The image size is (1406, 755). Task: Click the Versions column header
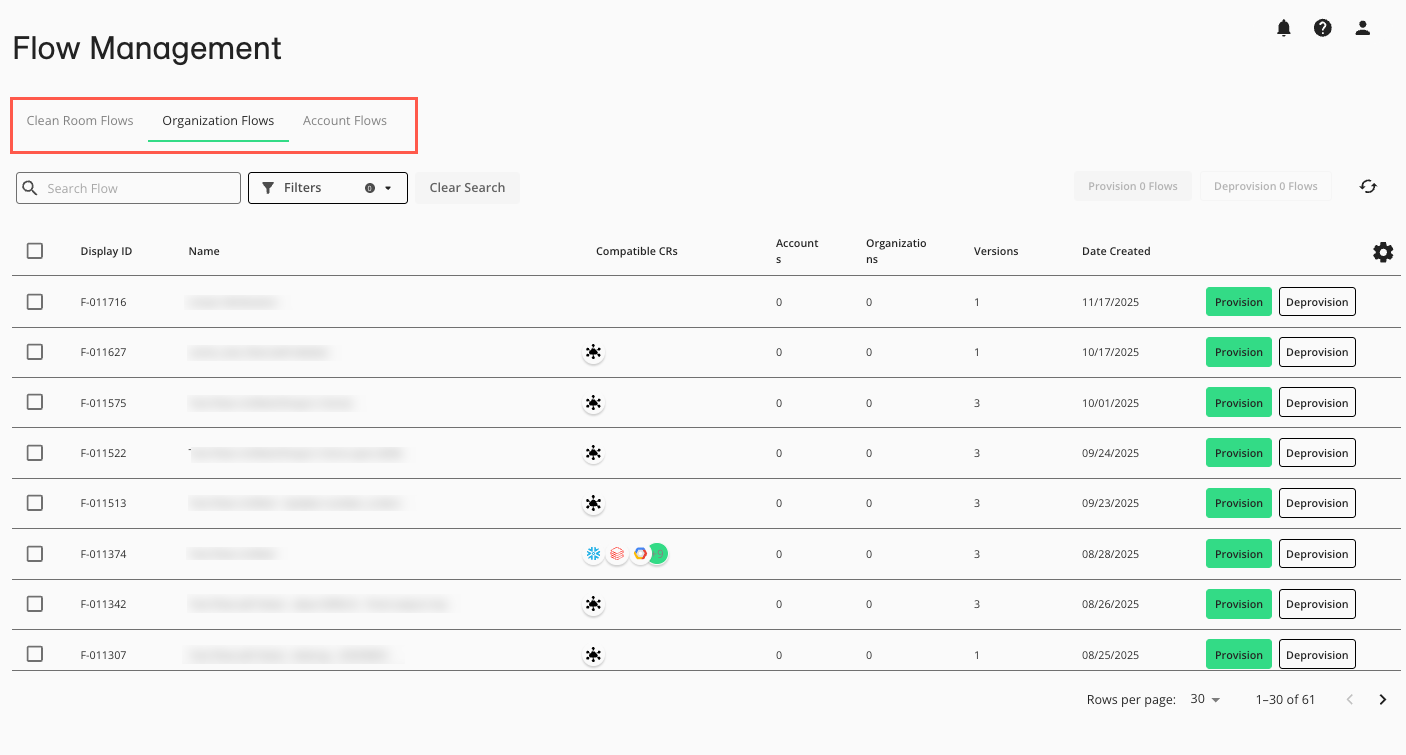coord(996,251)
